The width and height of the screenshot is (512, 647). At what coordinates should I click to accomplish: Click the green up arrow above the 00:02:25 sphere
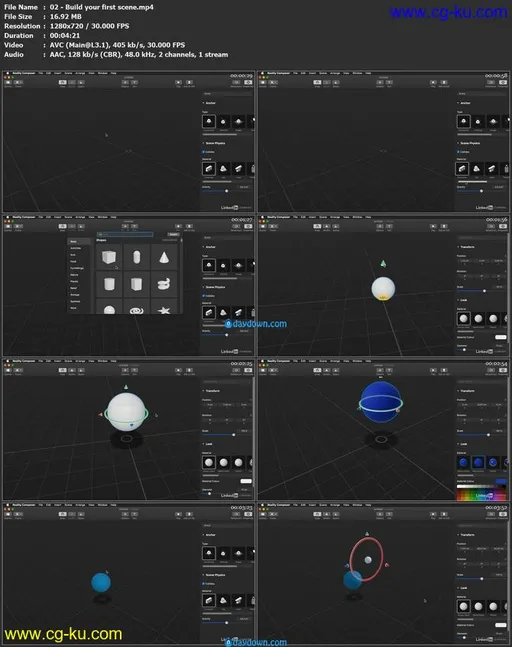pos(126,387)
